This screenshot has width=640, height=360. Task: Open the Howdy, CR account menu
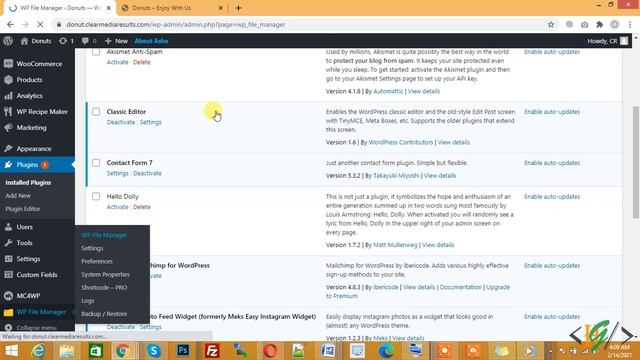[607, 41]
